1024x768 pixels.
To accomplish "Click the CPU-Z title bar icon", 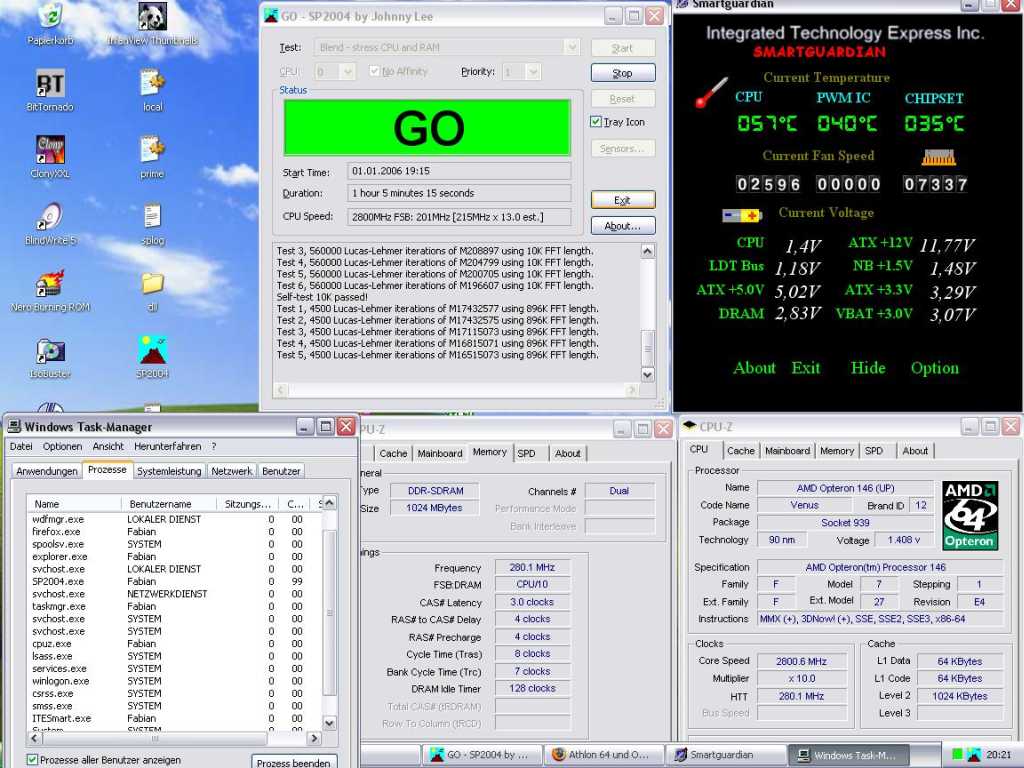I will (x=689, y=426).
